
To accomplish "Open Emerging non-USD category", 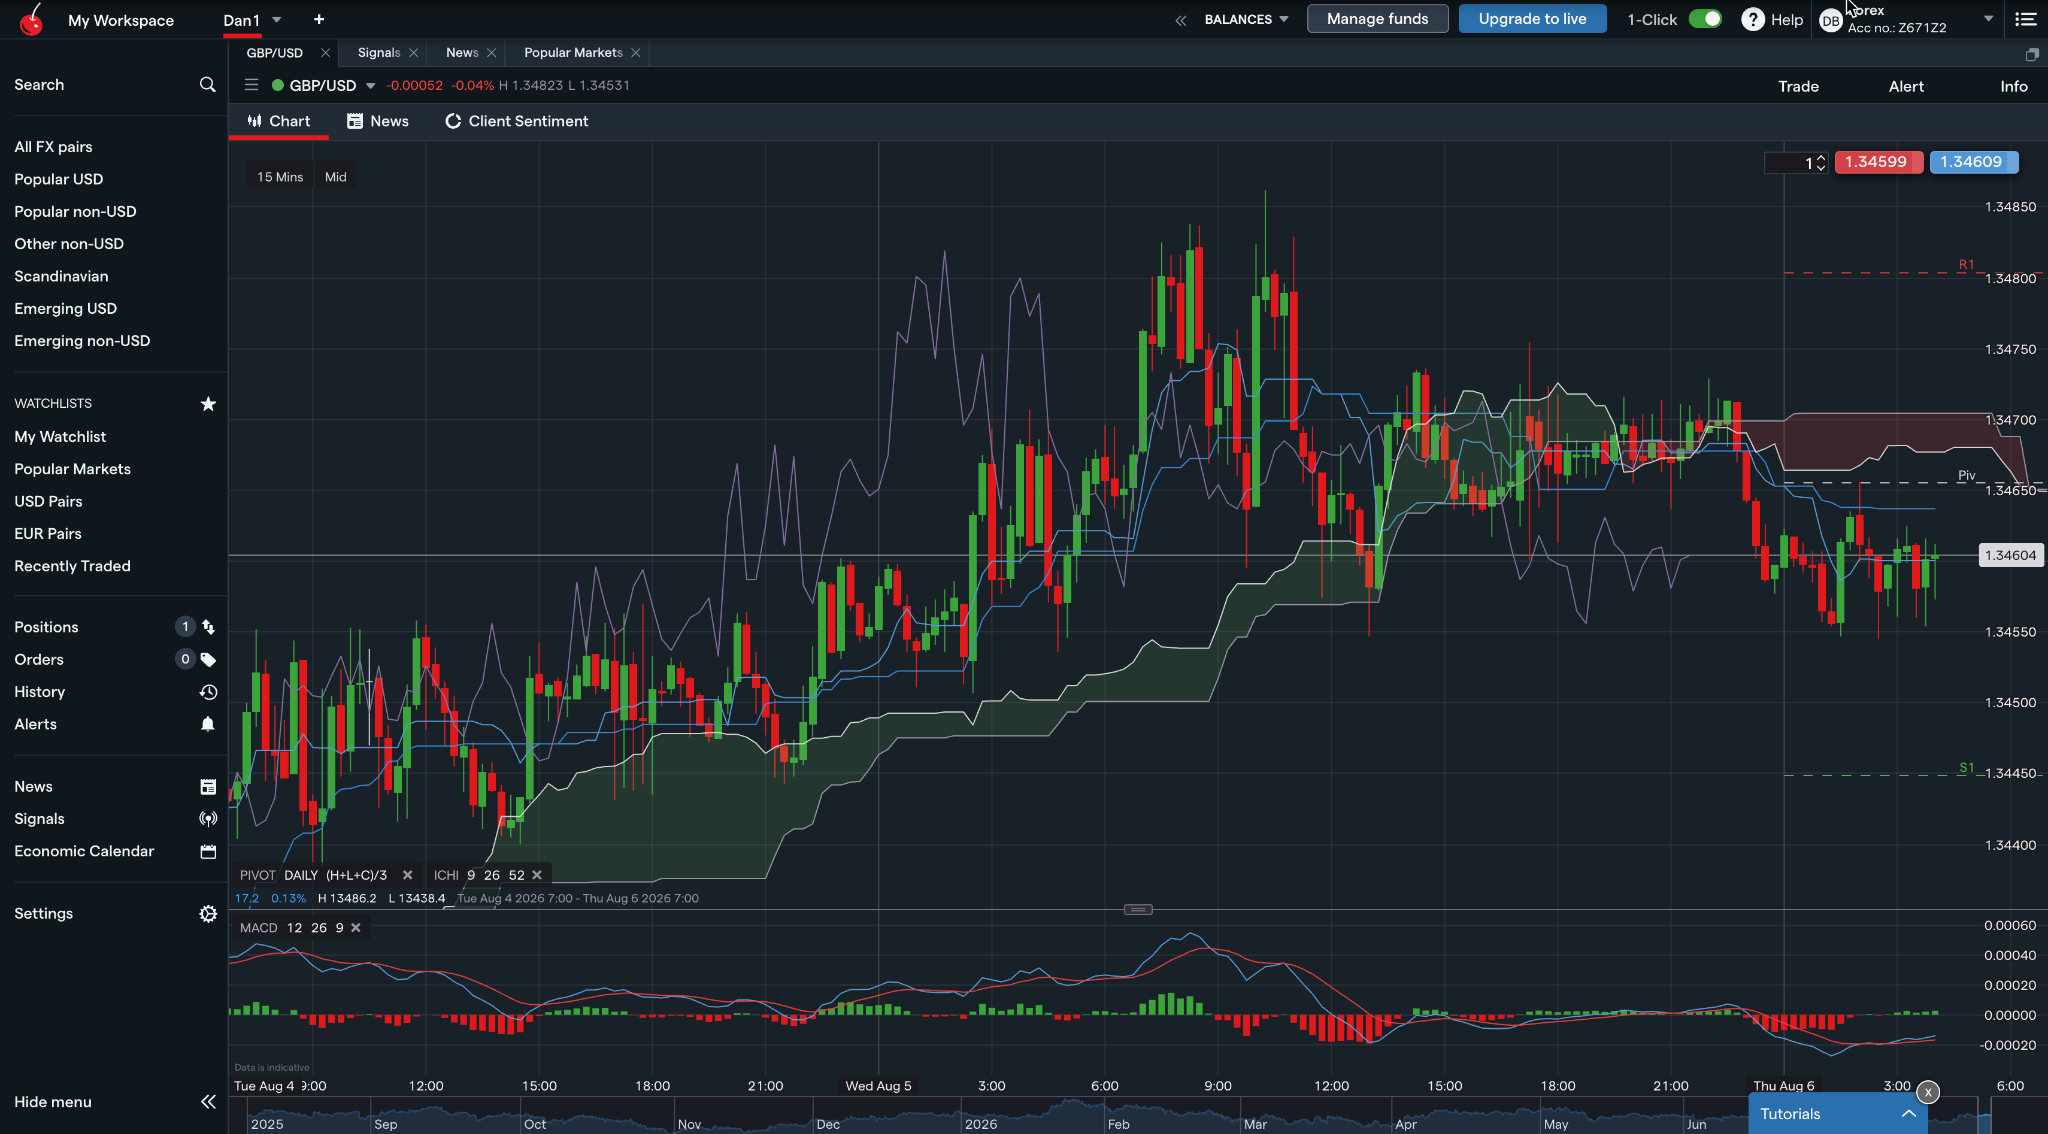I will [82, 341].
